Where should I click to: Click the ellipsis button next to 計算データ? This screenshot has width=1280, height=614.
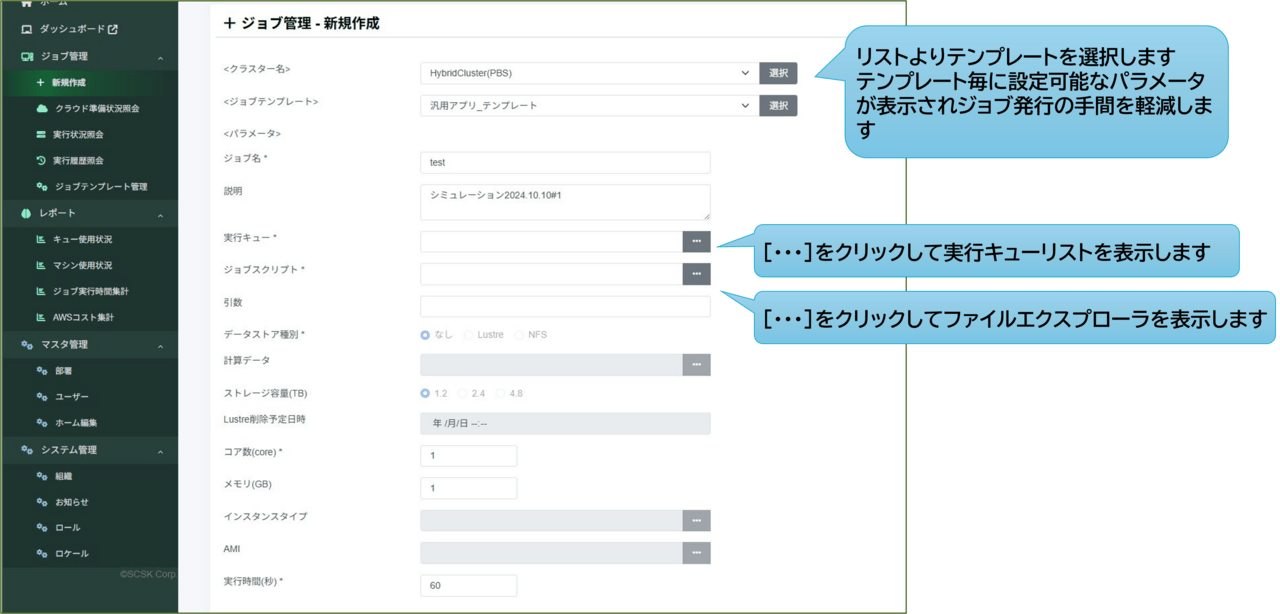click(x=696, y=365)
